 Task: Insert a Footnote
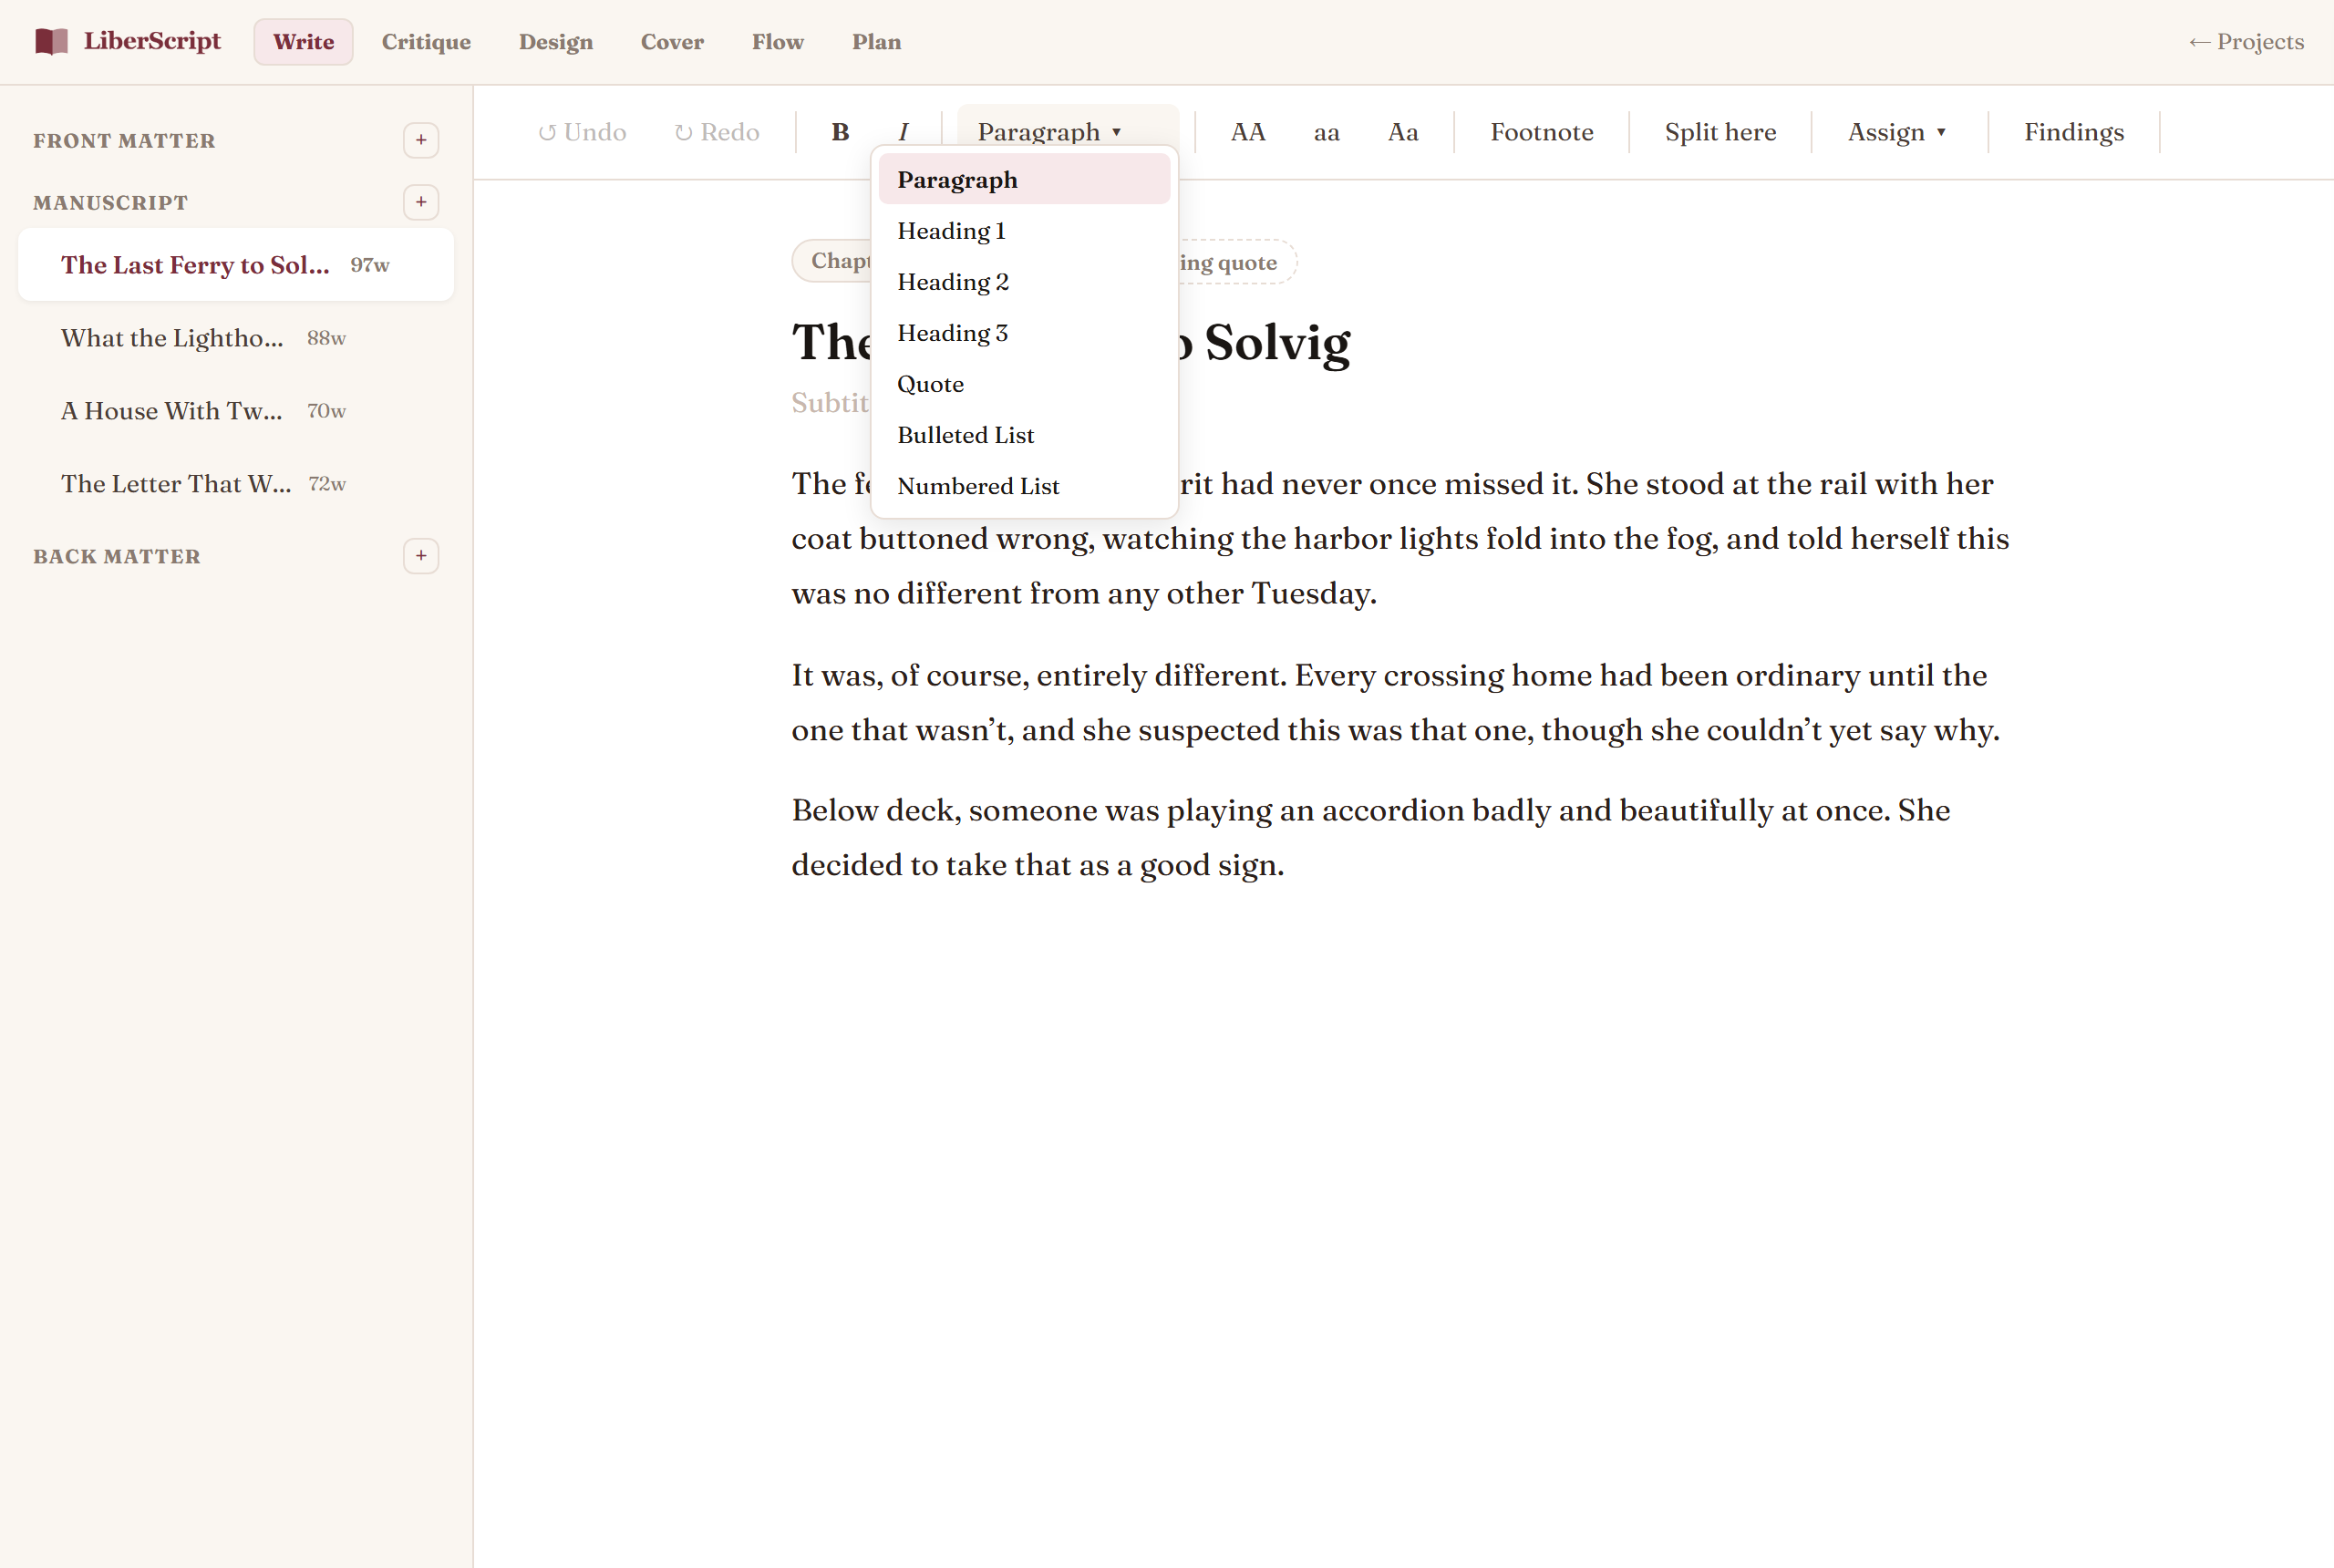pos(1541,132)
